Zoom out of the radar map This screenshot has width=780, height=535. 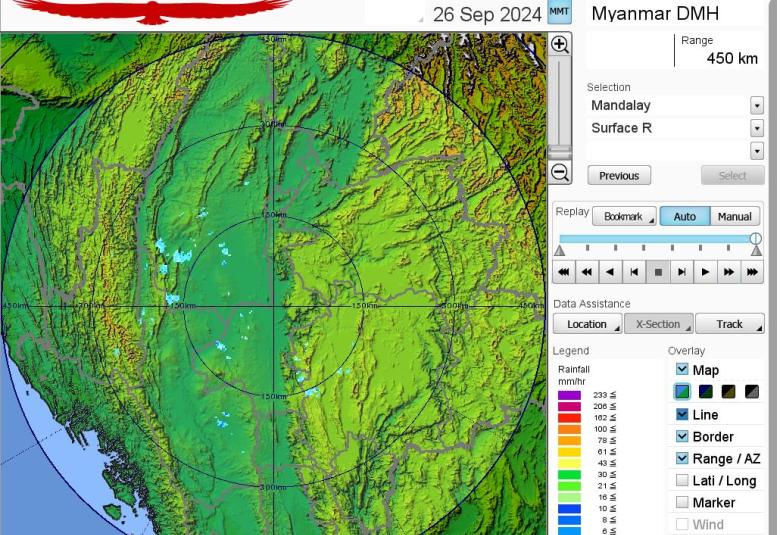pos(560,172)
